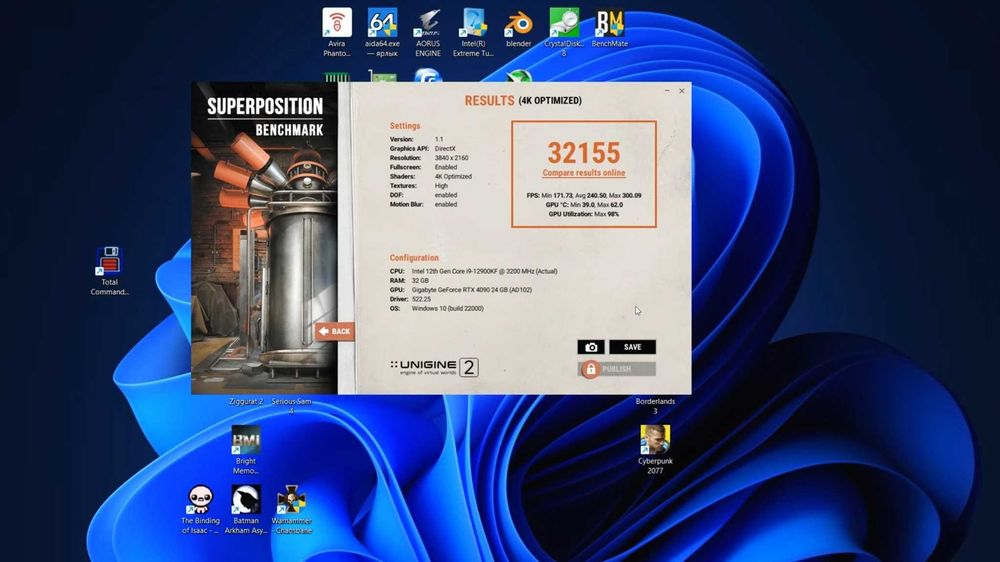The image size is (1000, 562).
Task: Select the Borderlands 3 desktop label
Action: coord(655,406)
